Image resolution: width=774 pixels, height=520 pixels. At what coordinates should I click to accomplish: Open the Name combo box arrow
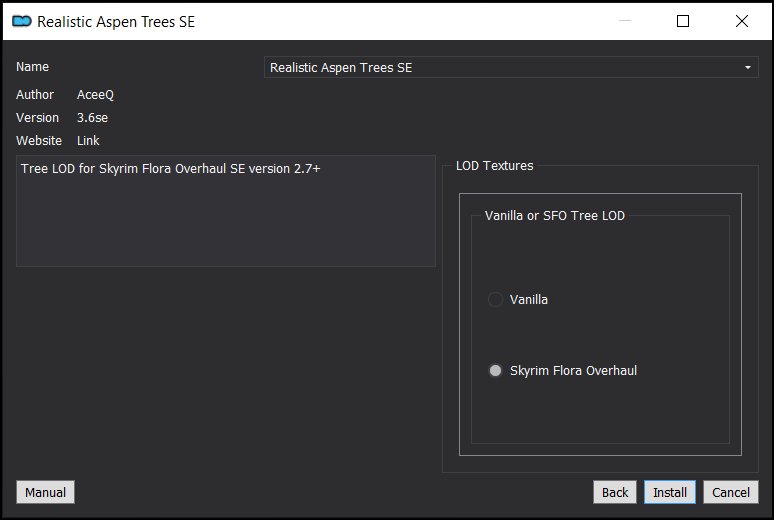tap(748, 68)
